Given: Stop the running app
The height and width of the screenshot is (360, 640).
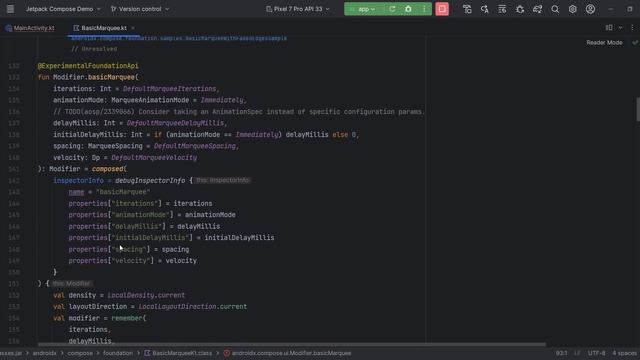Looking at the screenshot, I should (x=442, y=9).
